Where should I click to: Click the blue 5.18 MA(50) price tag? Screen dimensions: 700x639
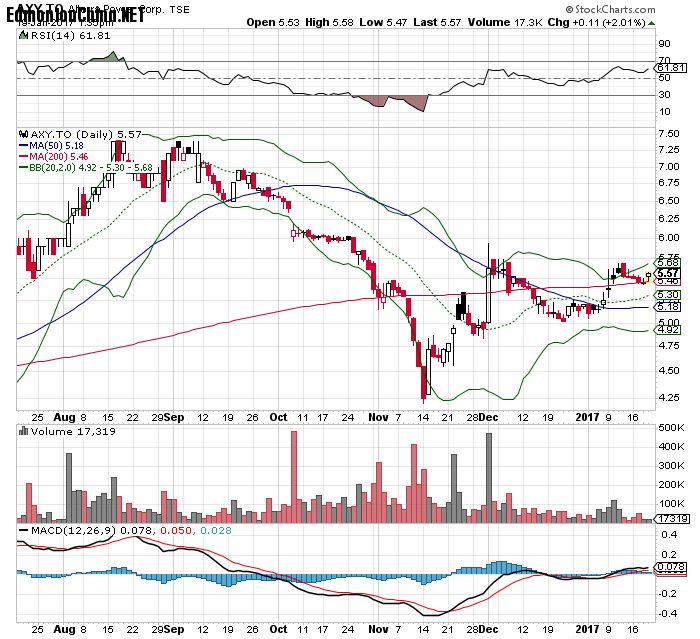click(668, 306)
